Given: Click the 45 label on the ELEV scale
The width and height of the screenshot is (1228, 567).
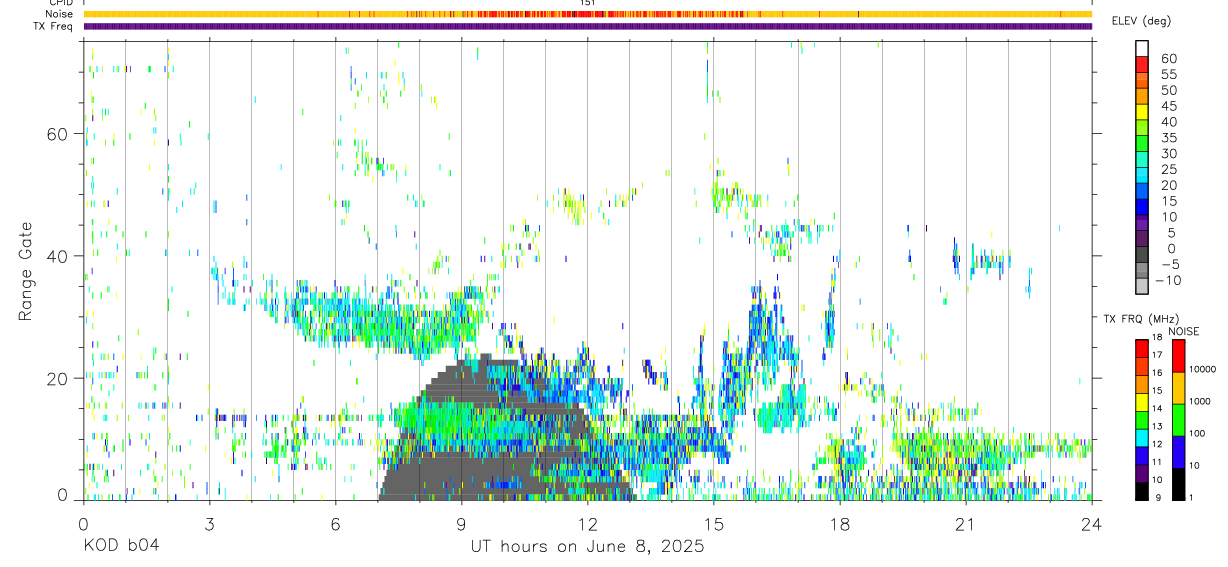Looking at the screenshot, I should [1168, 106].
